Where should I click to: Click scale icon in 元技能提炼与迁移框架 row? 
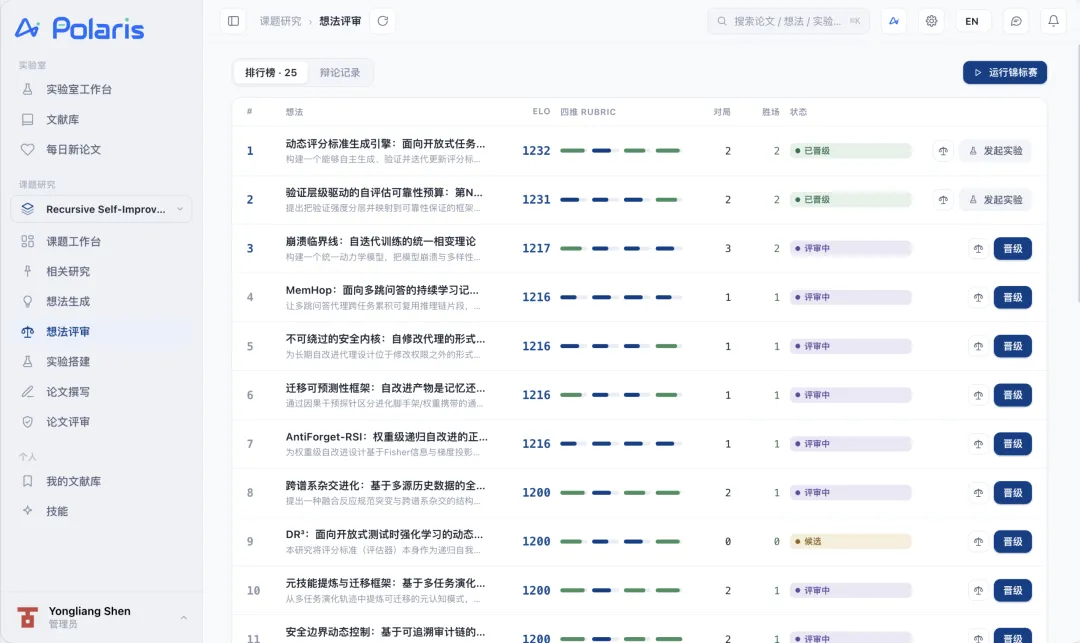pyautogui.click(x=978, y=591)
